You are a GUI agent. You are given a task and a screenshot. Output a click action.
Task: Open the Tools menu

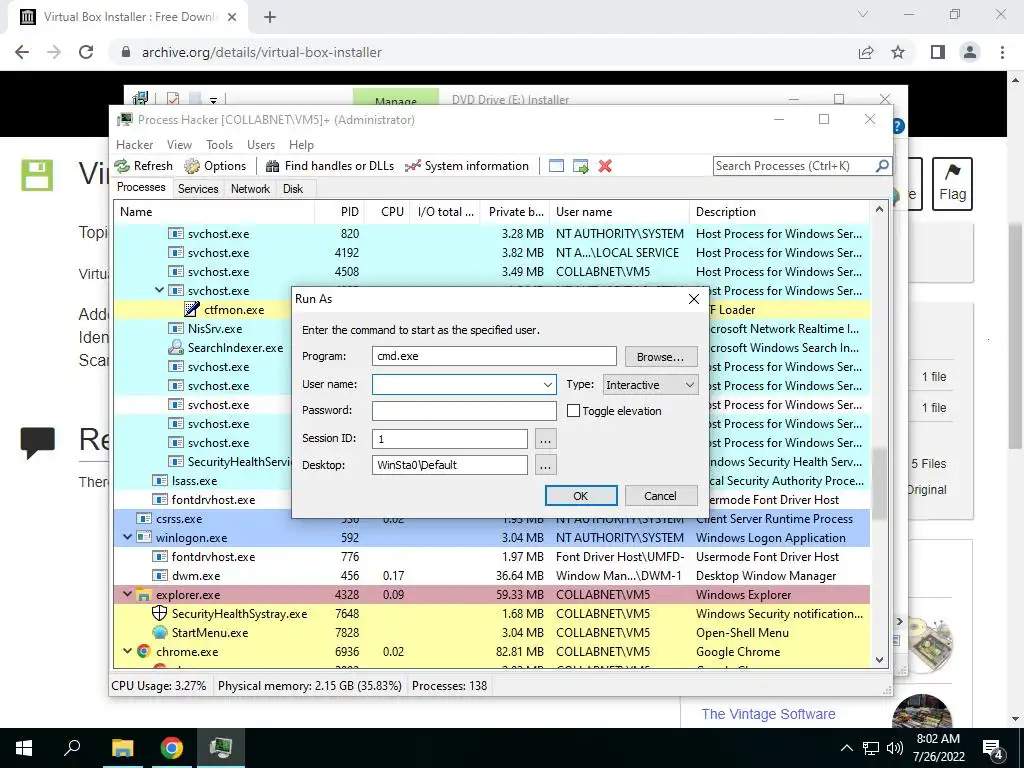[x=219, y=145]
